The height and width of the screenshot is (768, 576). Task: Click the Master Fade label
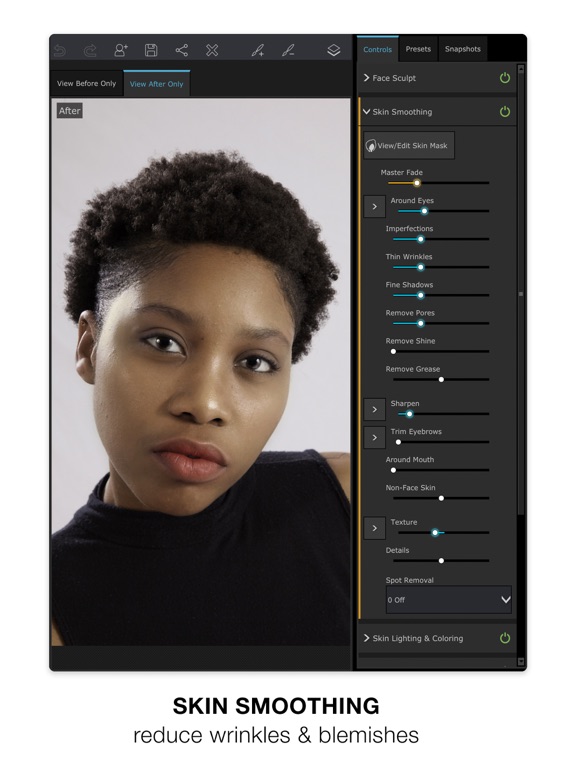click(x=402, y=172)
